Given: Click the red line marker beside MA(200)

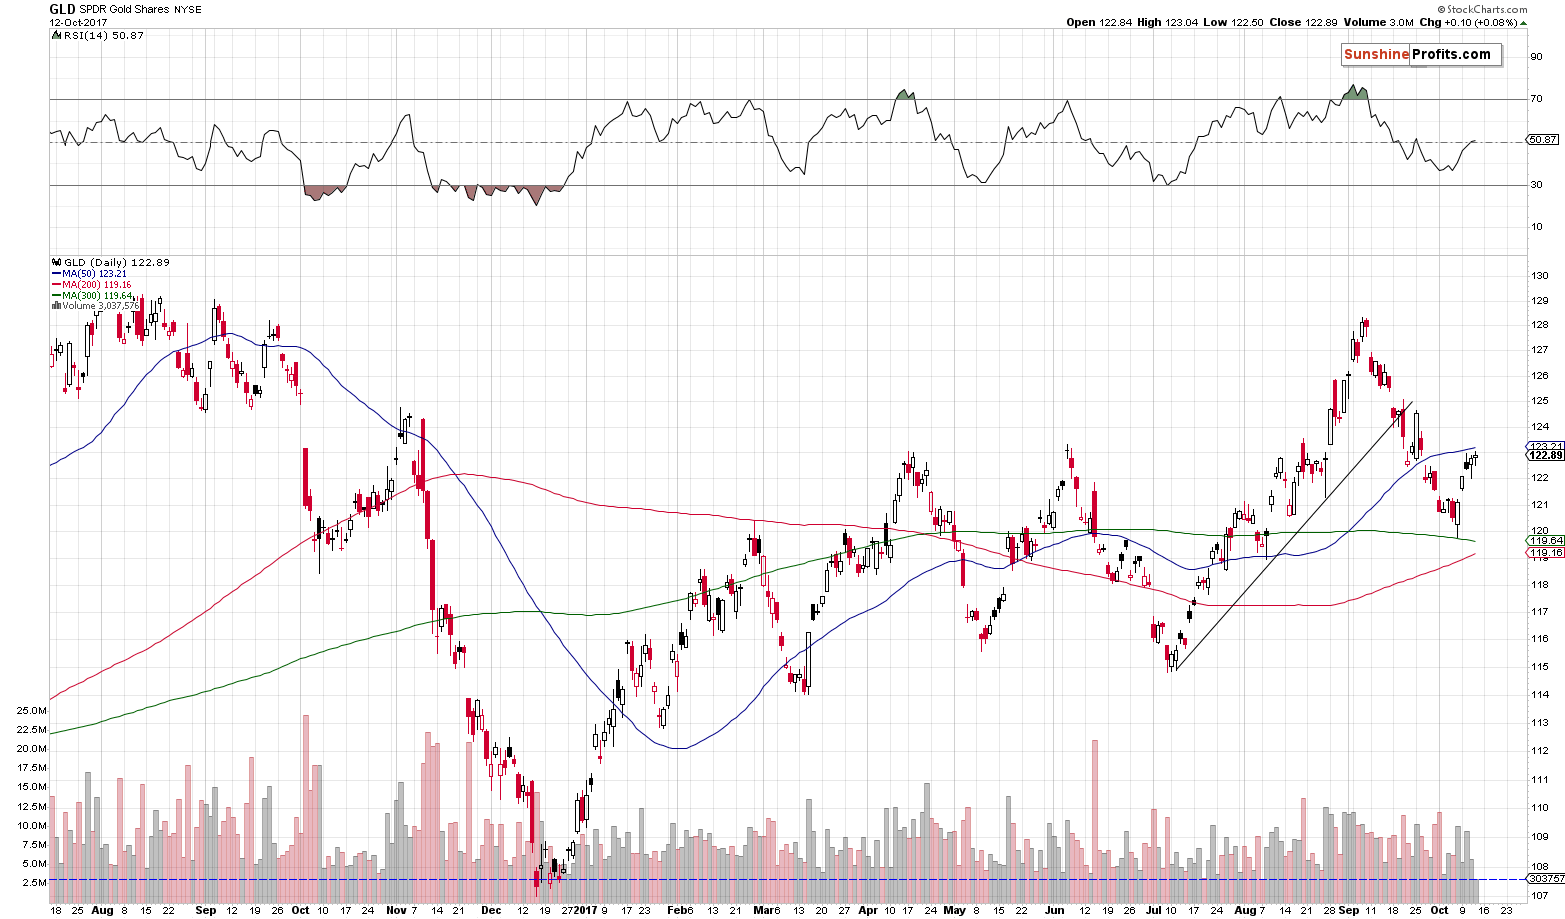Looking at the screenshot, I should click(56, 284).
